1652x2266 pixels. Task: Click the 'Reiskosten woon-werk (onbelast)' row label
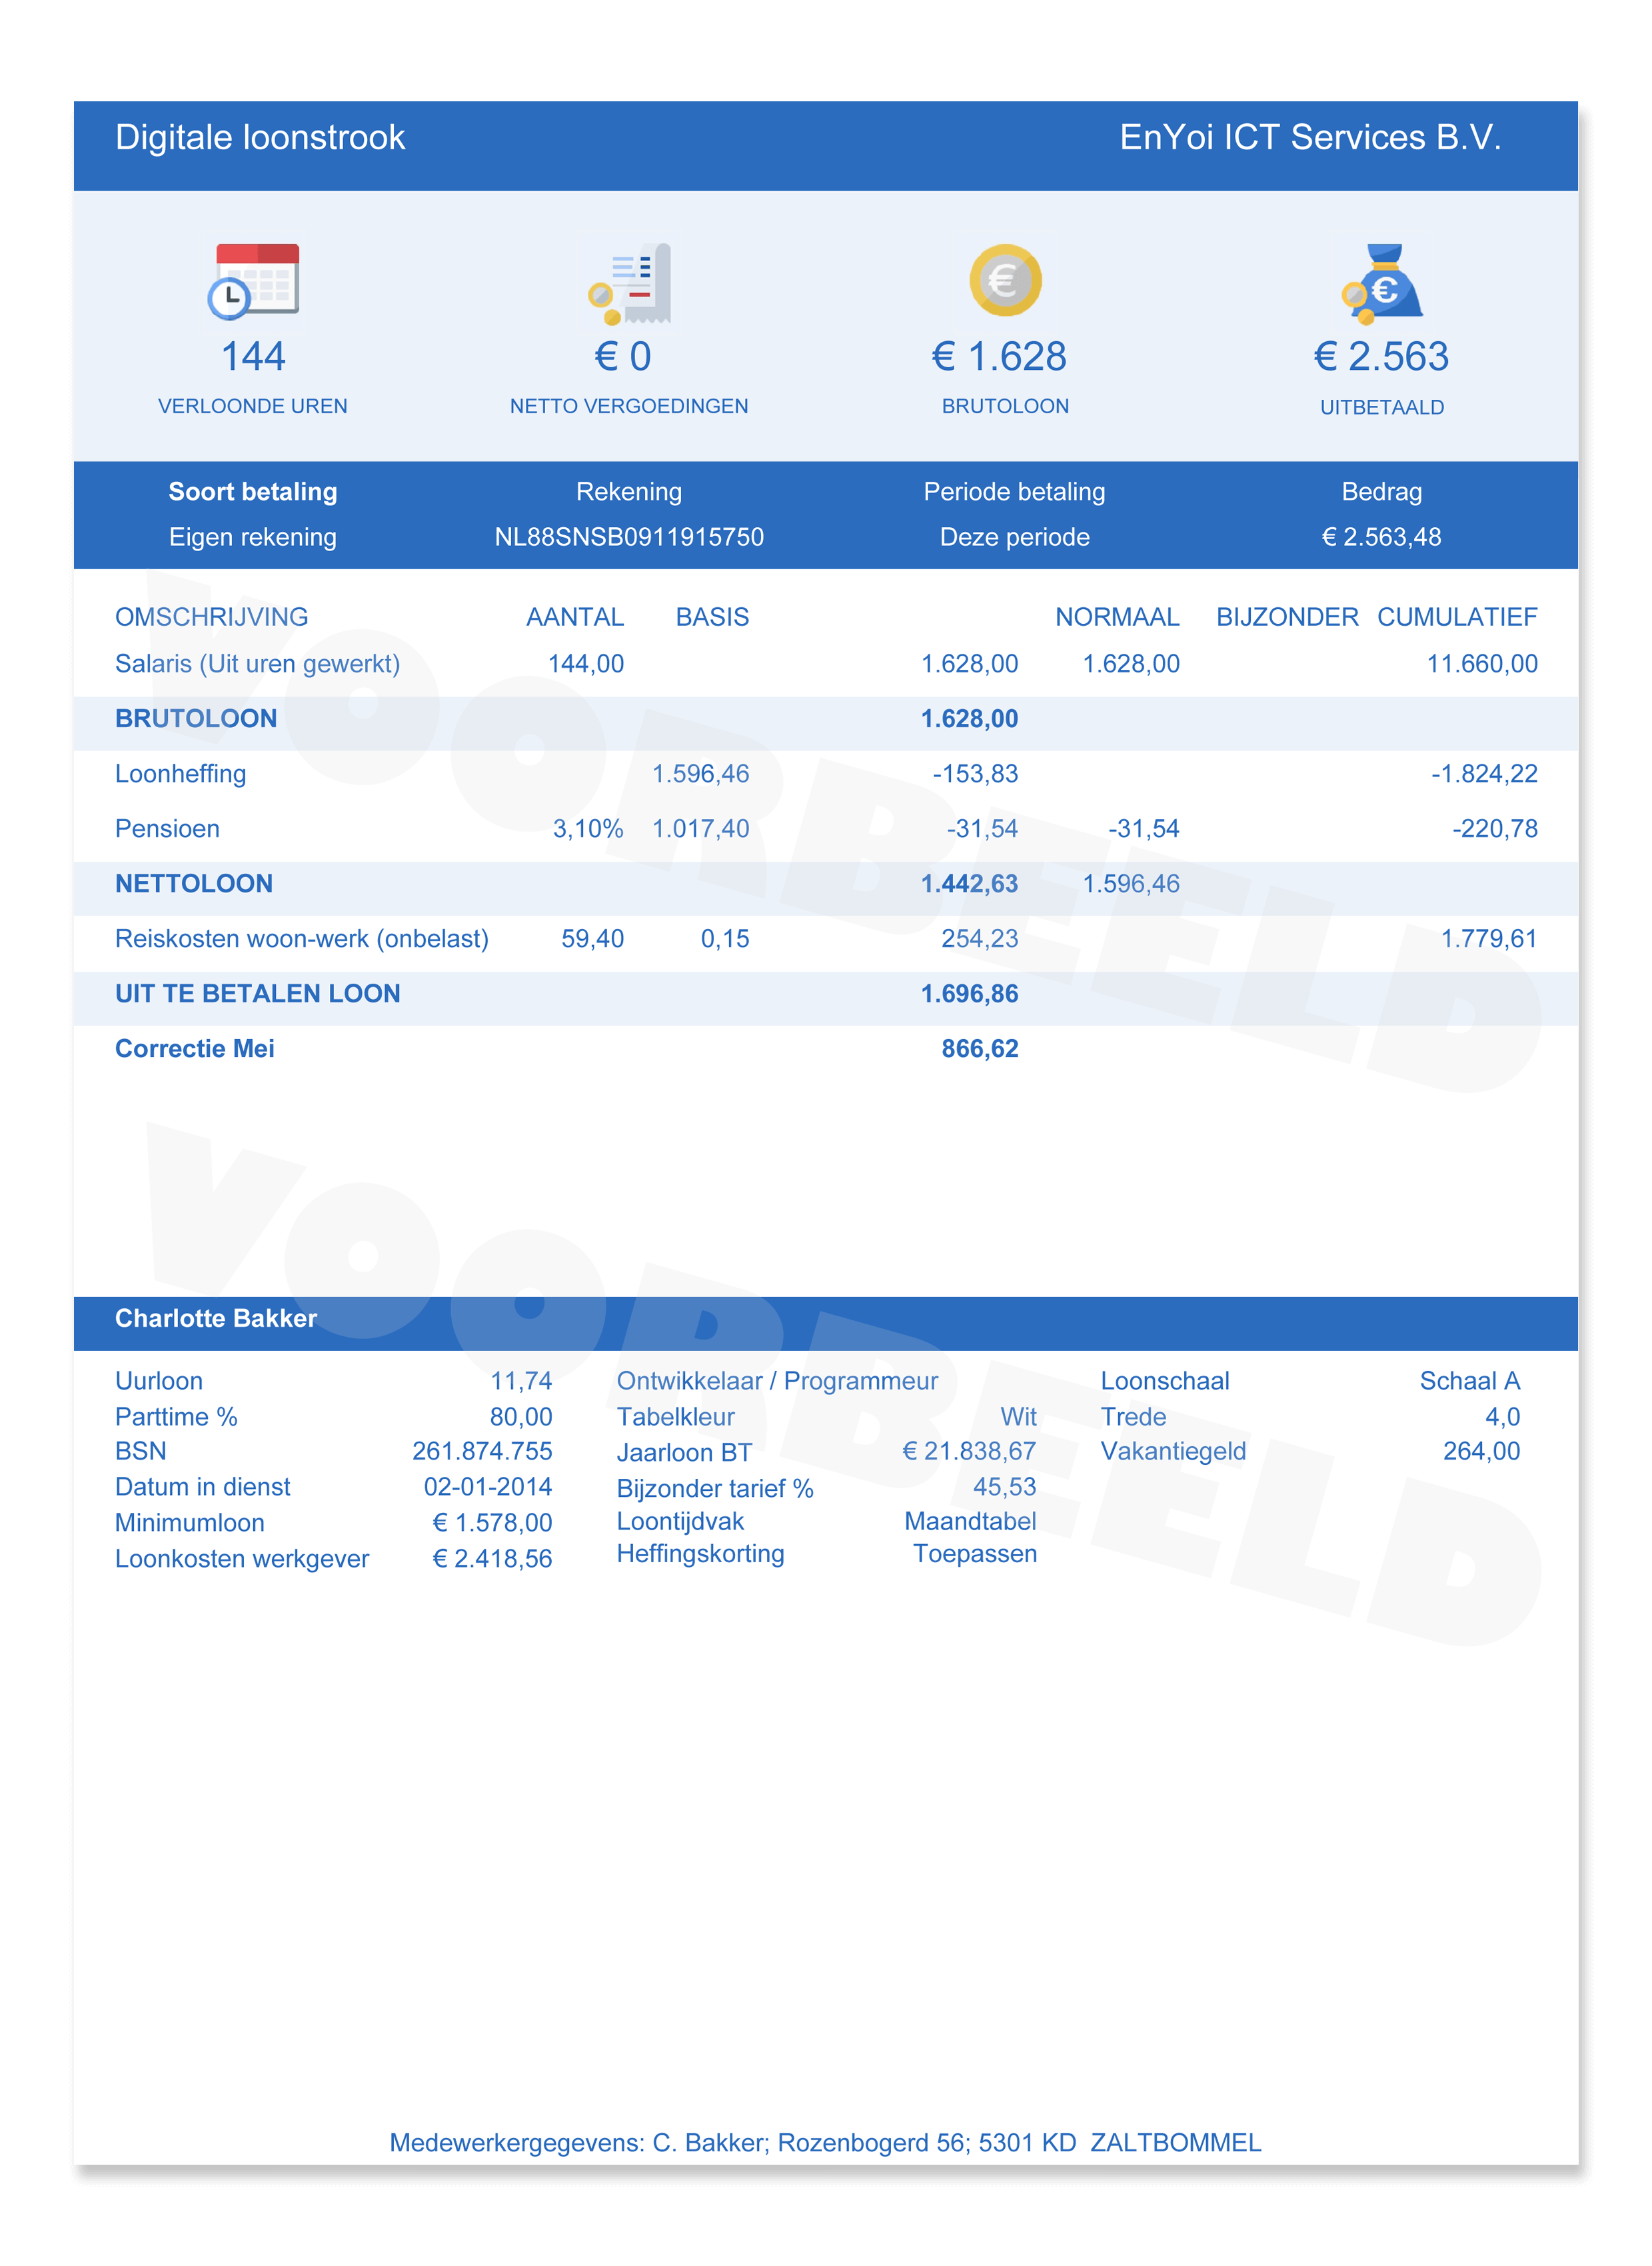(302, 939)
